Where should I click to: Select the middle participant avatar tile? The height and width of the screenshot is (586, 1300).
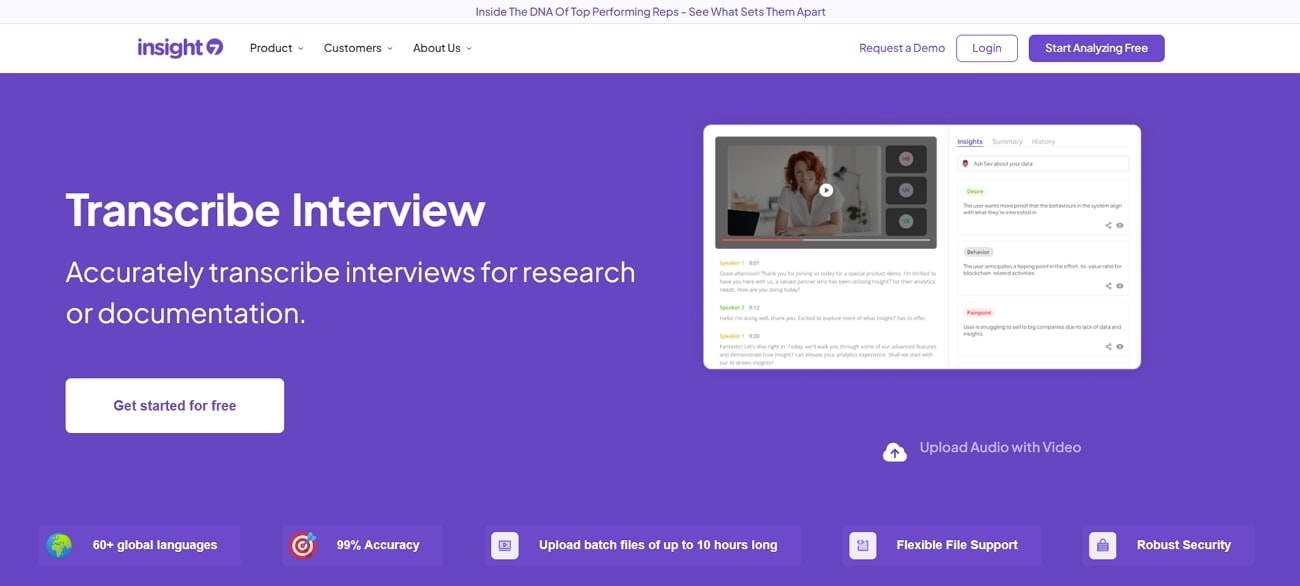point(906,190)
